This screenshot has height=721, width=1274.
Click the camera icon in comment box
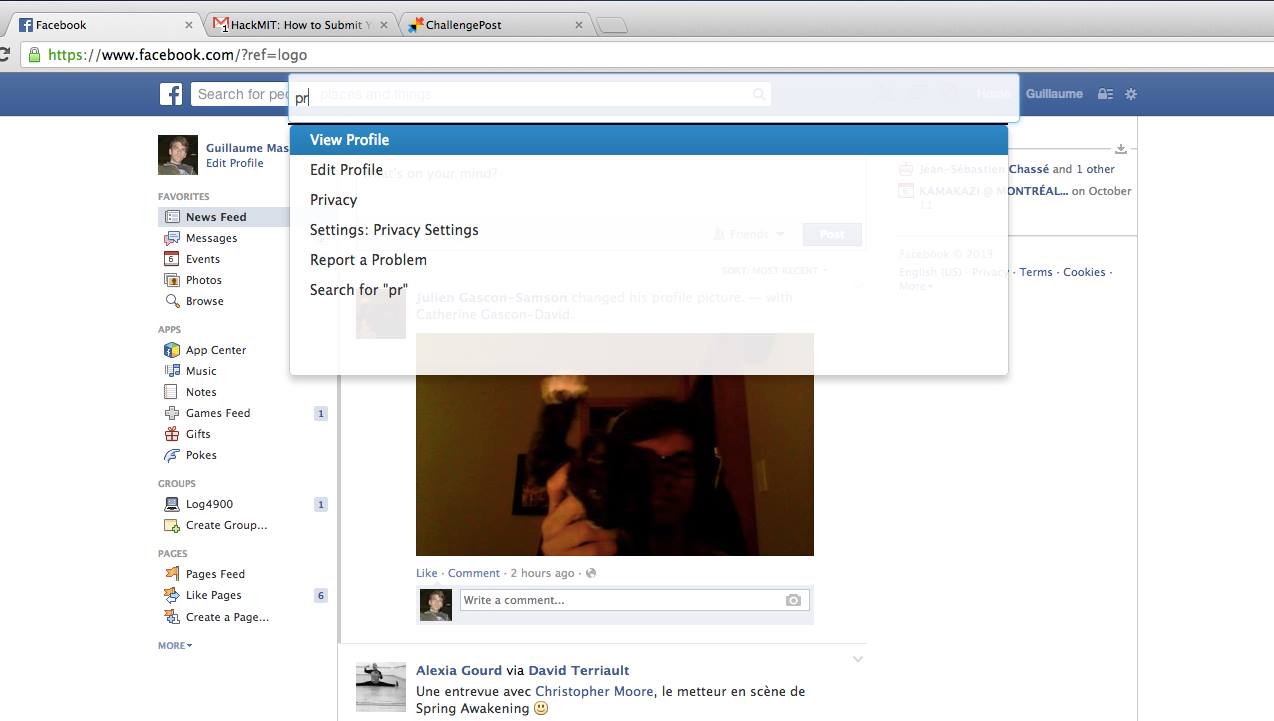[793, 600]
